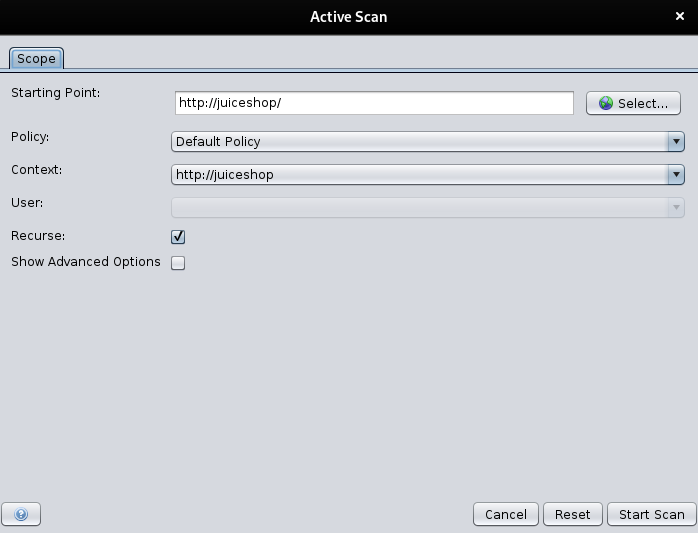Click the disabled User dropdown

[428, 208]
